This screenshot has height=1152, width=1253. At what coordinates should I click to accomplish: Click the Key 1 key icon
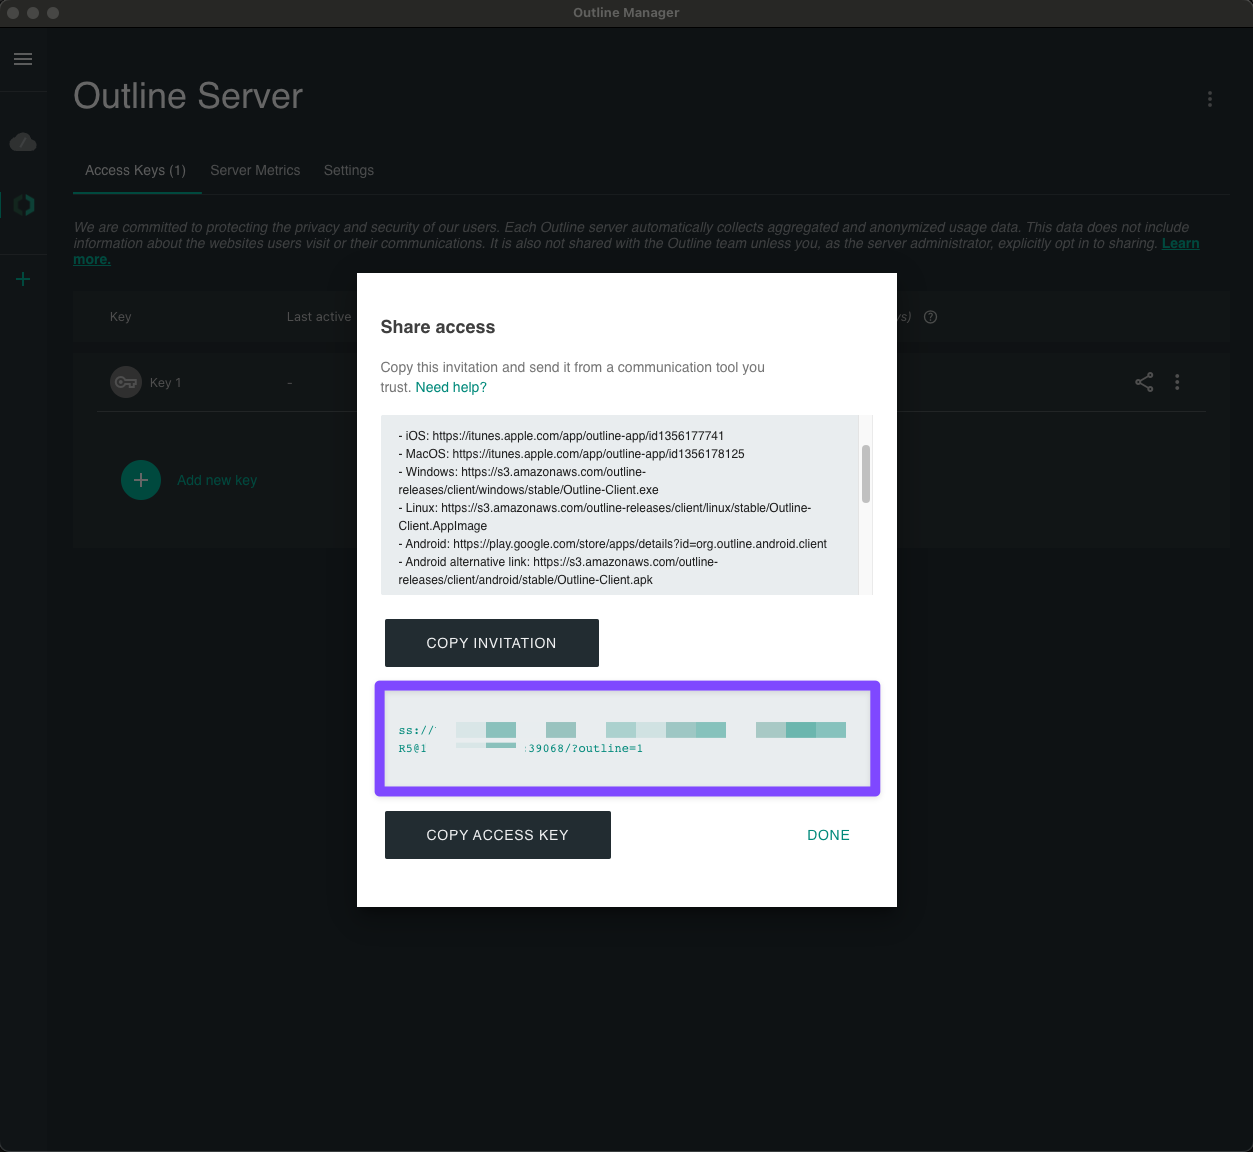tap(126, 382)
